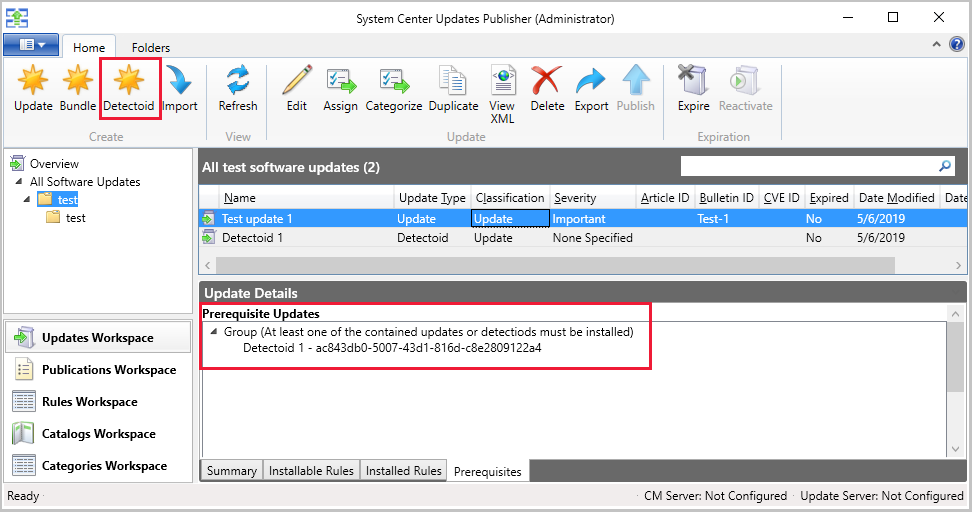Viewport: 972px width, 512px height.
Task: Select the Test update 1 row
Action: pos(583,219)
